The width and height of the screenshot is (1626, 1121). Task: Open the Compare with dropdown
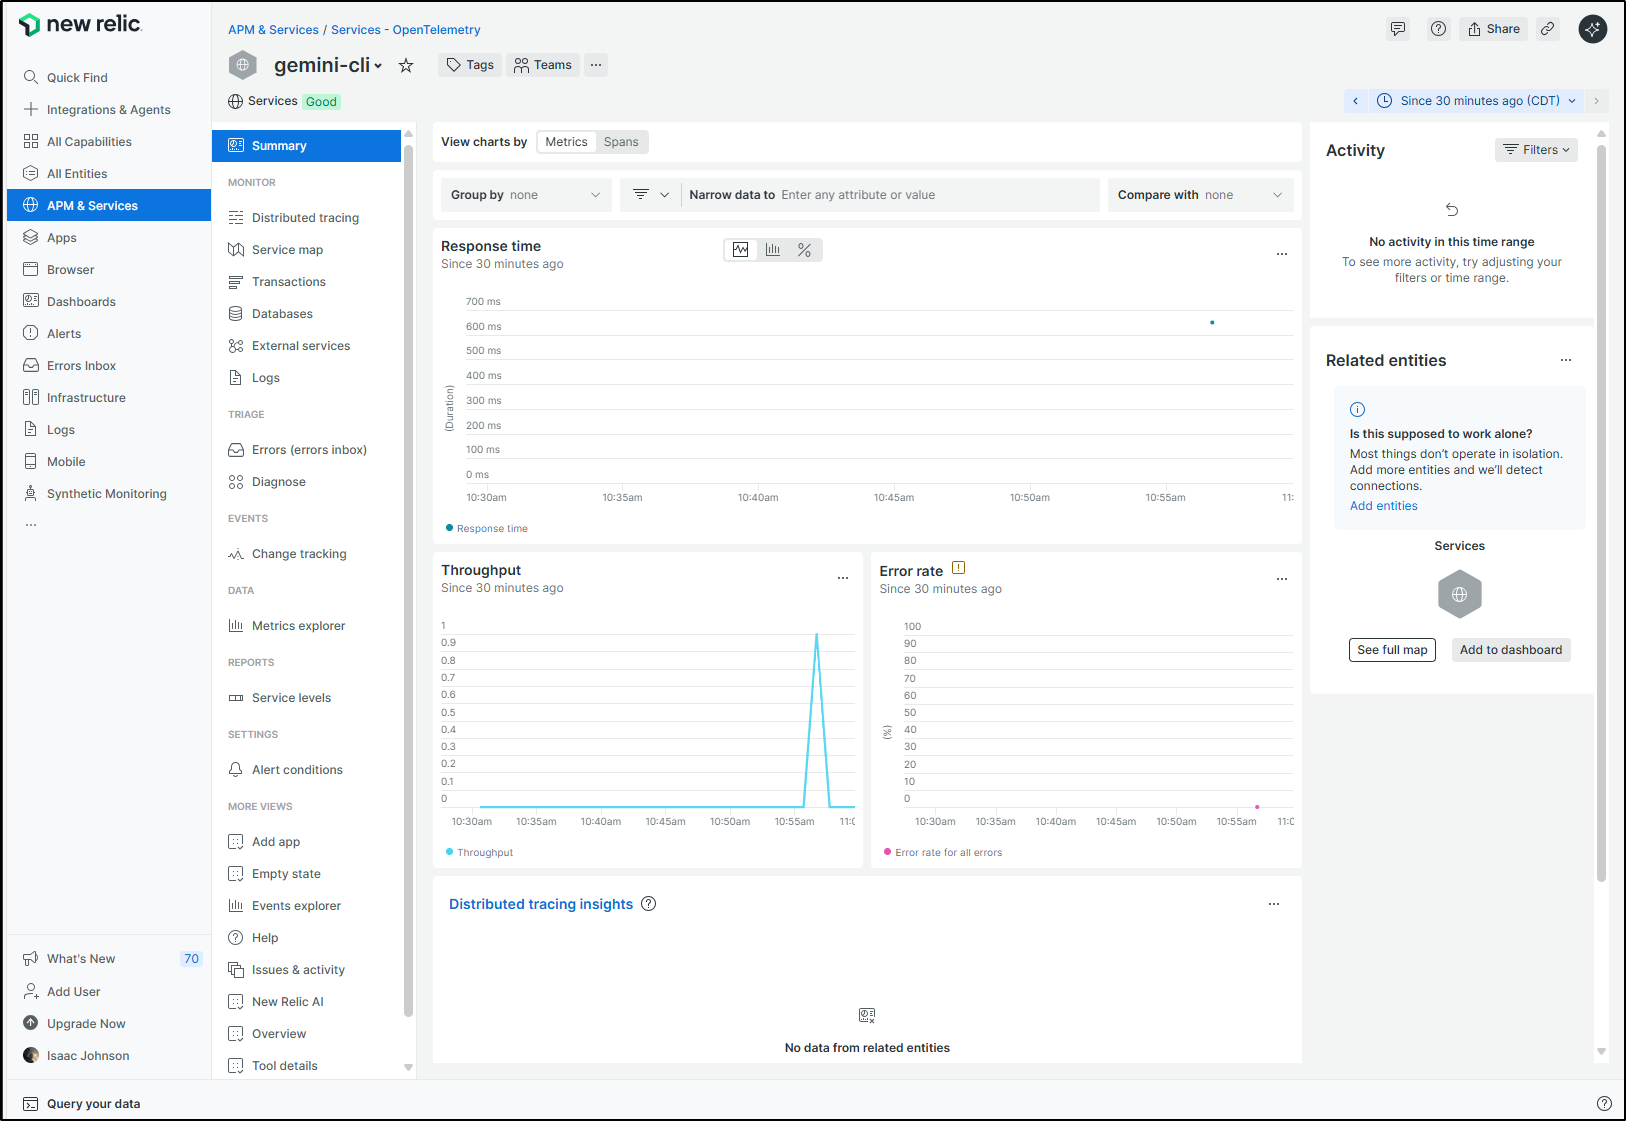coord(1200,195)
